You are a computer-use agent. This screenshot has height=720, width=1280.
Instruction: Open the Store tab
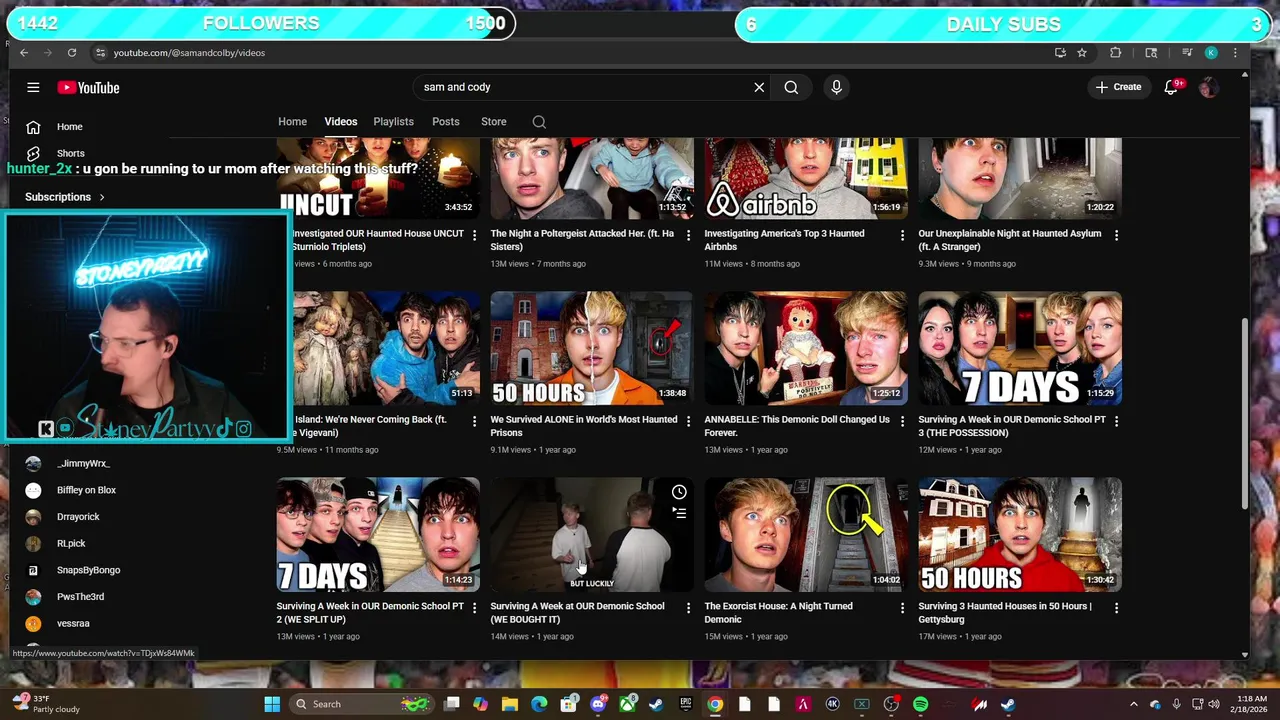pyautogui.click(x=494, y=122)
